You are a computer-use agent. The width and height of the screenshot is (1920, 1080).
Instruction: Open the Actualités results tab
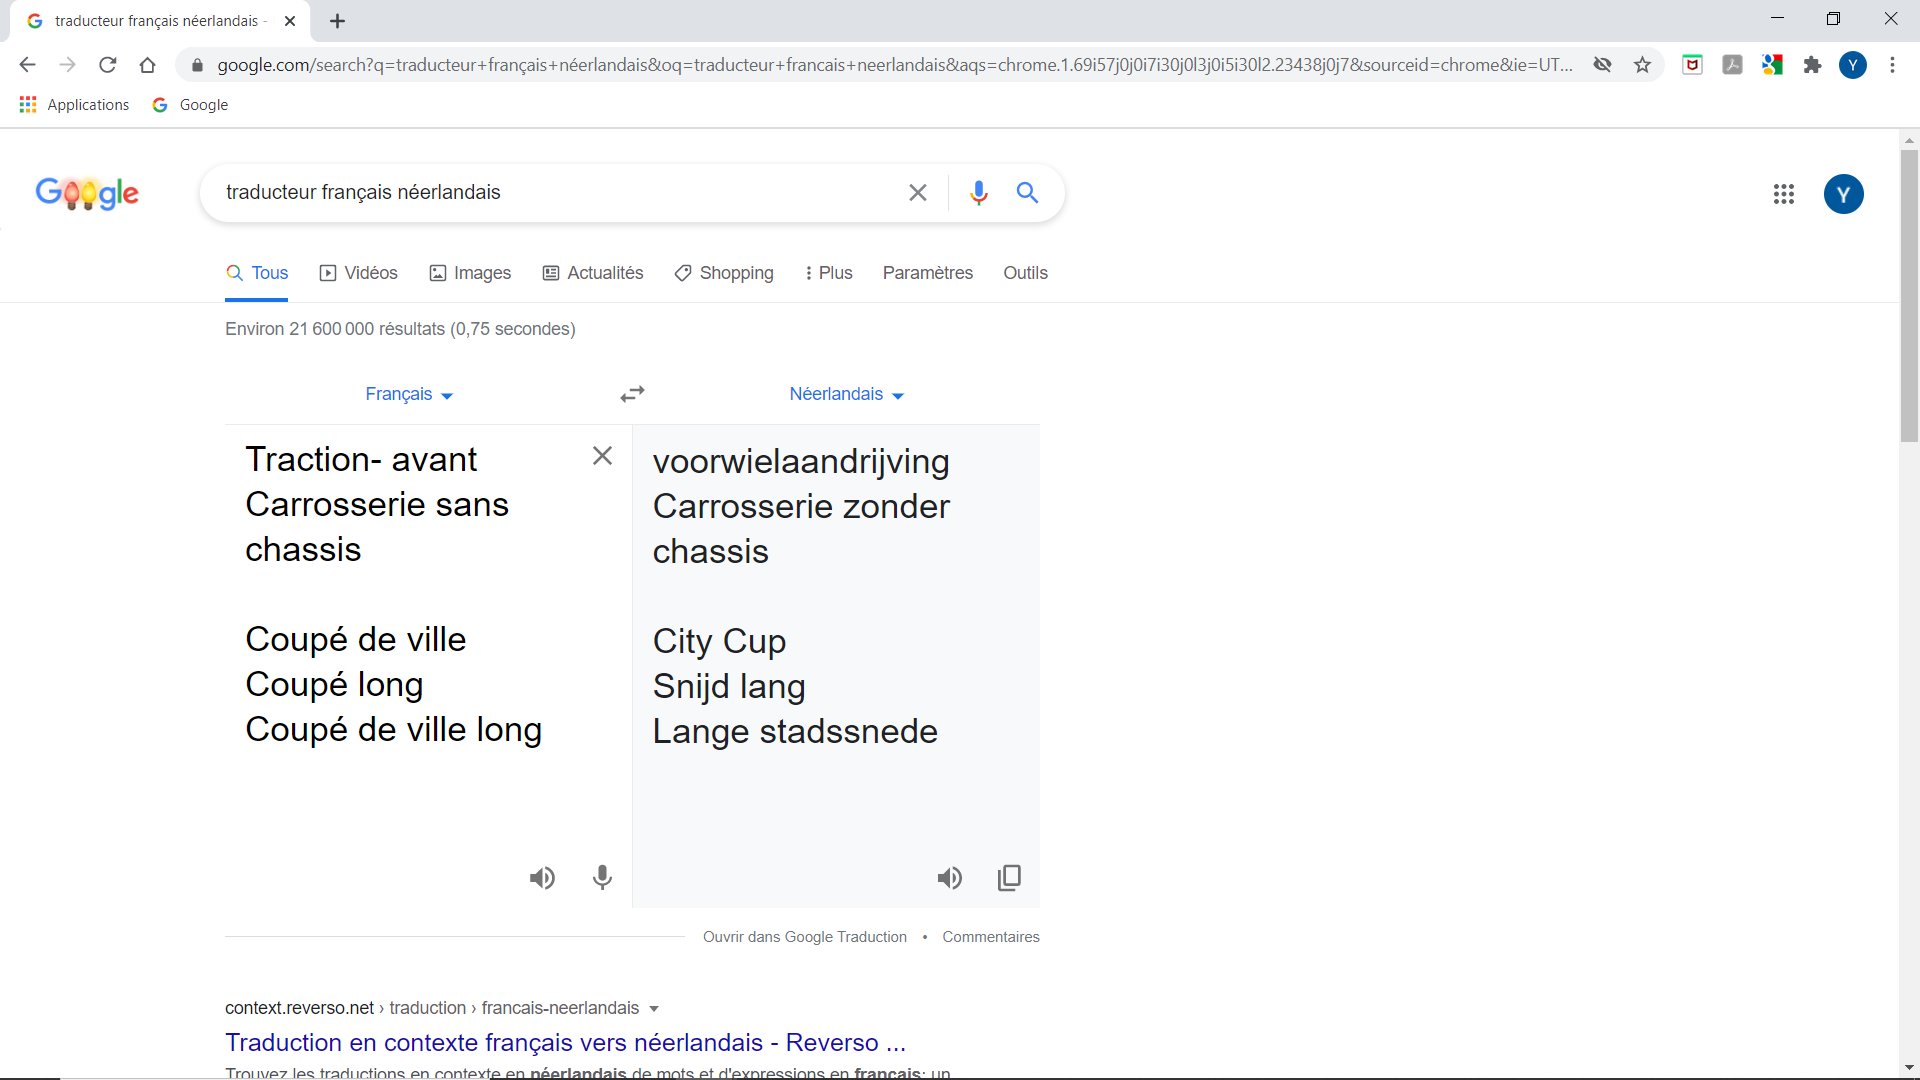coord(593,273)
